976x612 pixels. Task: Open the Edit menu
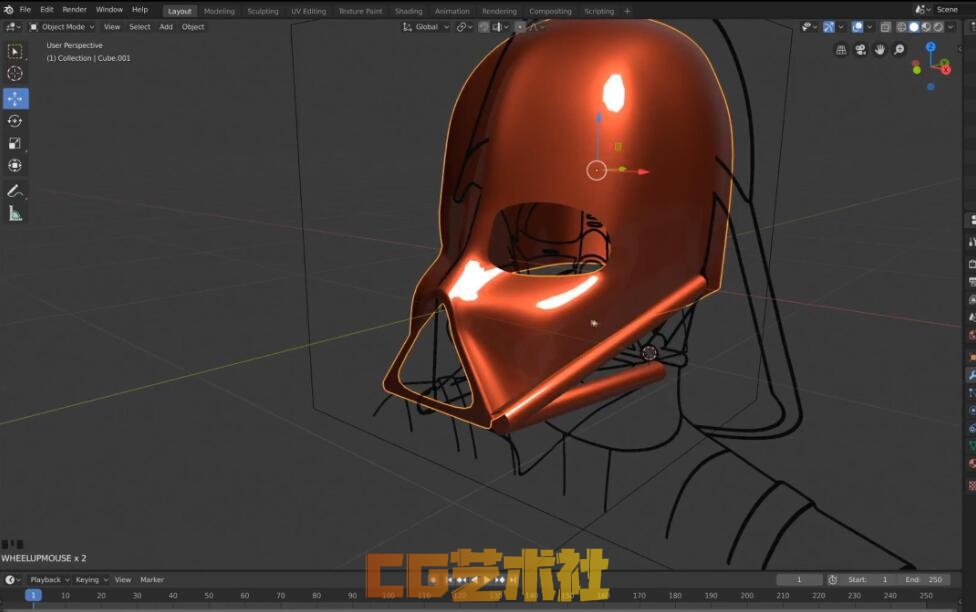point(47,9)
